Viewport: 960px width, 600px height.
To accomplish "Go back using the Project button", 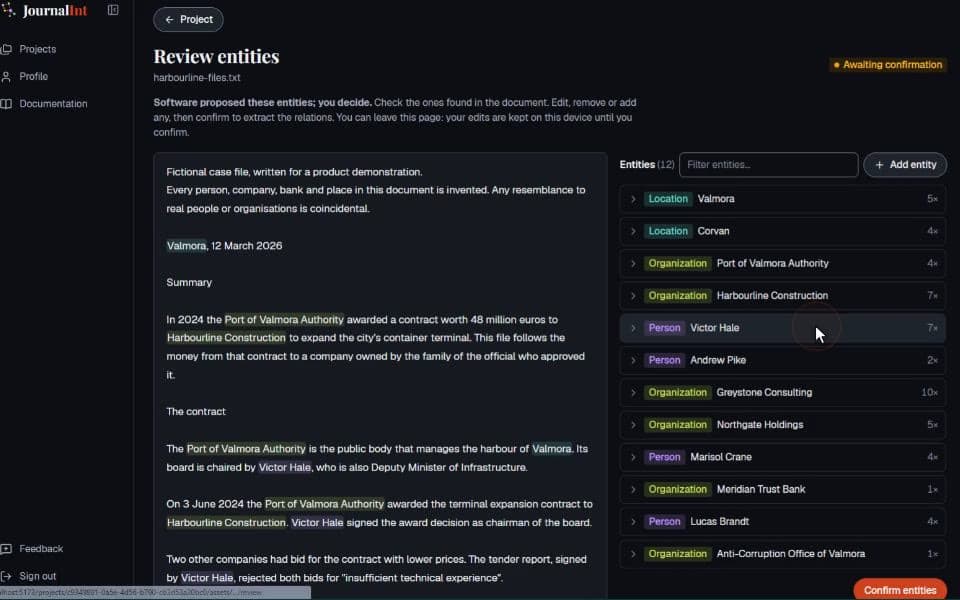I will click(189, 20).
